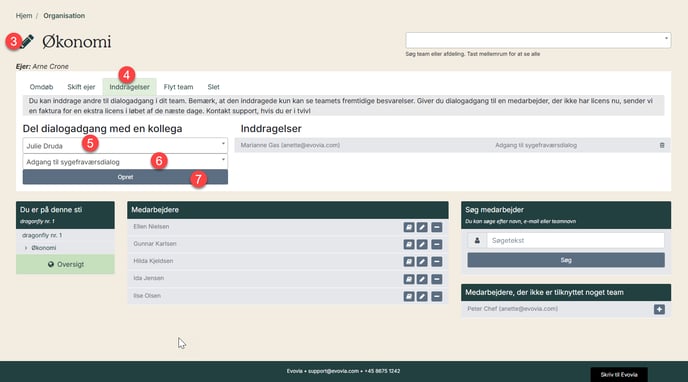Screen dimensions: 688x382
Task: Click the Gunnar Karlsen employee name
Action: click(155, 244)
